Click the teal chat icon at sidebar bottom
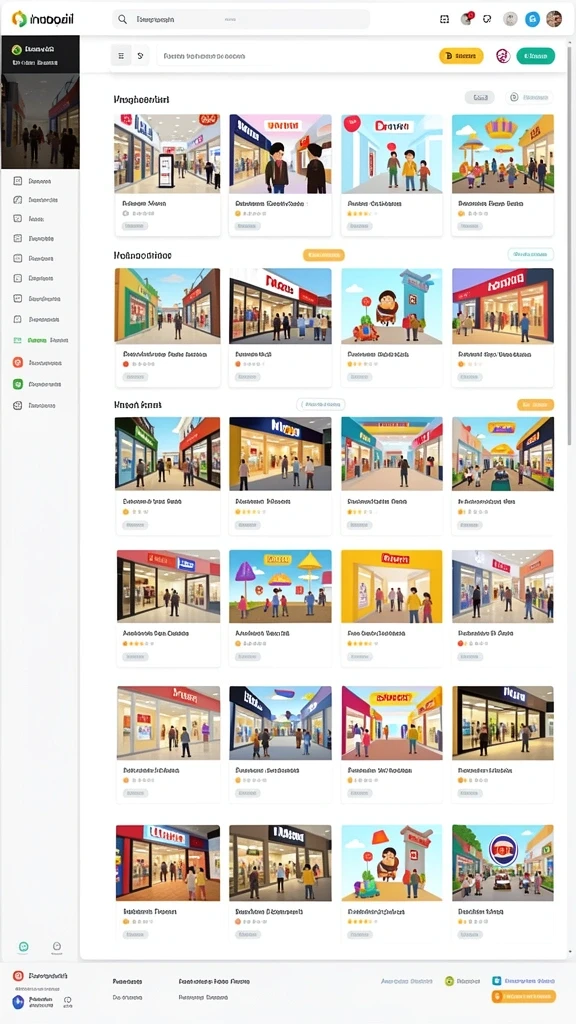576x1024 pixels. 24,946
